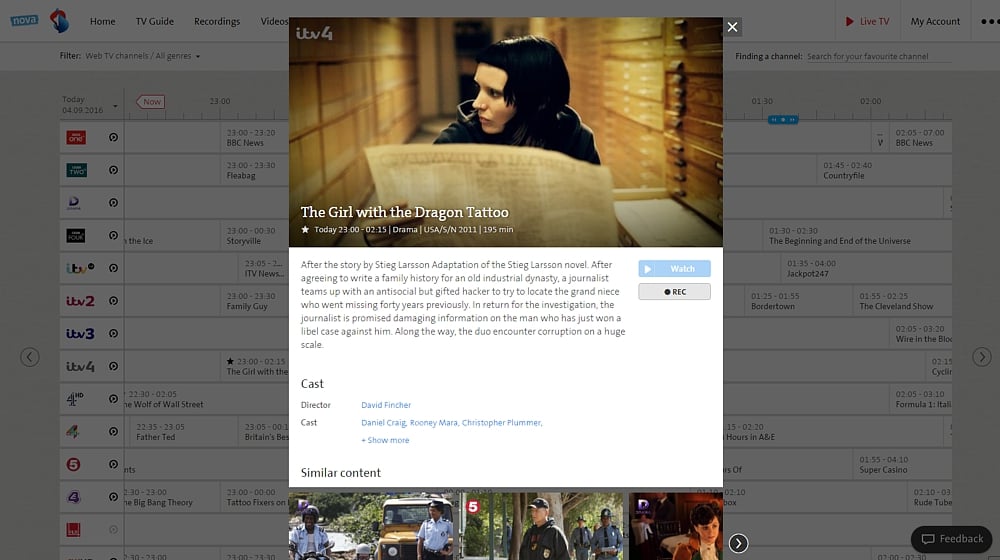Click the Channel 5 logo in guide
Screen dimensions: 1000x560
pyautogui.click(x=73, y=464)
